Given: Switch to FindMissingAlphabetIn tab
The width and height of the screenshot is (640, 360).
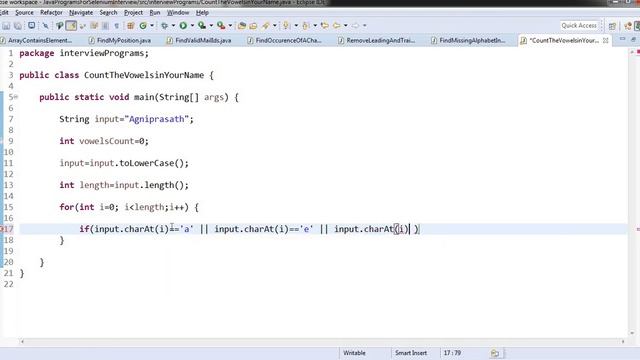Looking at the screenshot, I should [468, 40].
